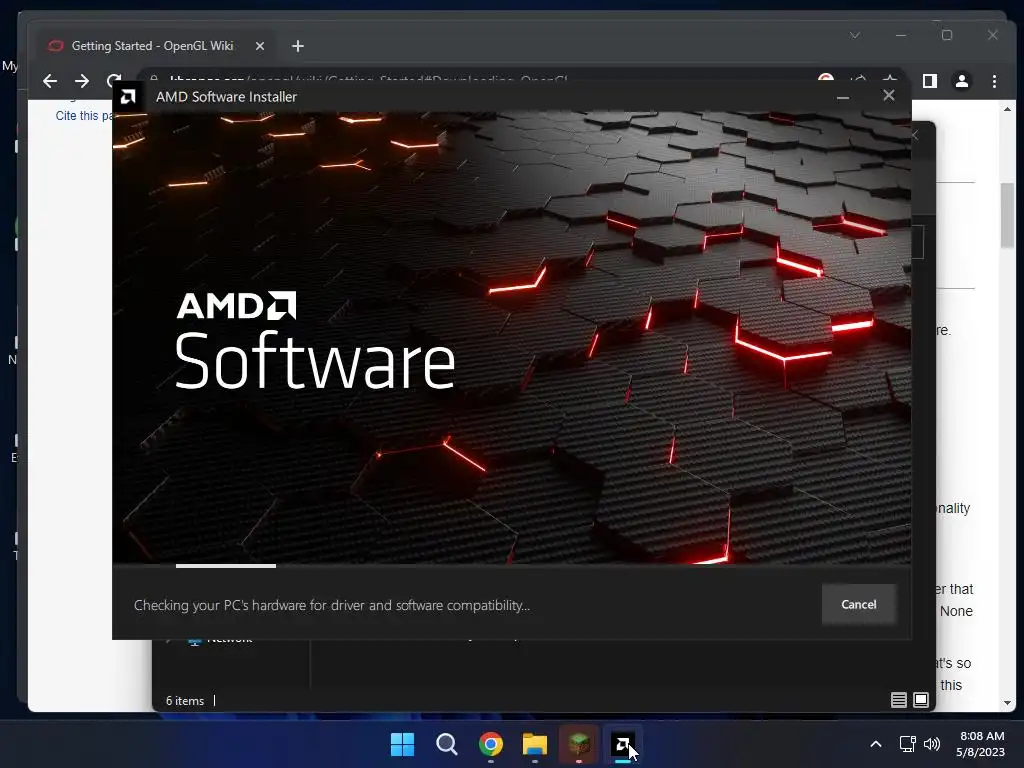Viewport: 1024px width, 768px height.
Task: Open Chrome tab search dropdown
Action: click(x=855, y=35)
